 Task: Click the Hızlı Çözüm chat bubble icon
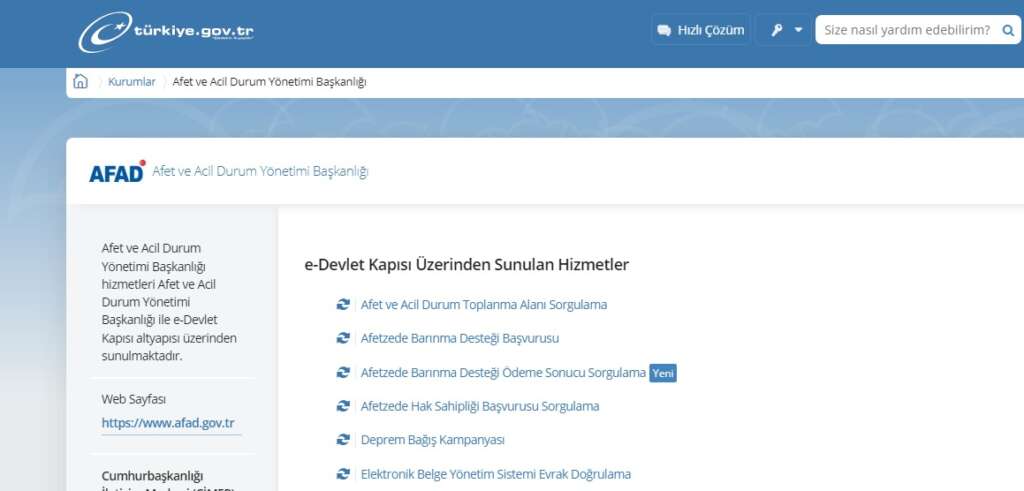[664, 30]
